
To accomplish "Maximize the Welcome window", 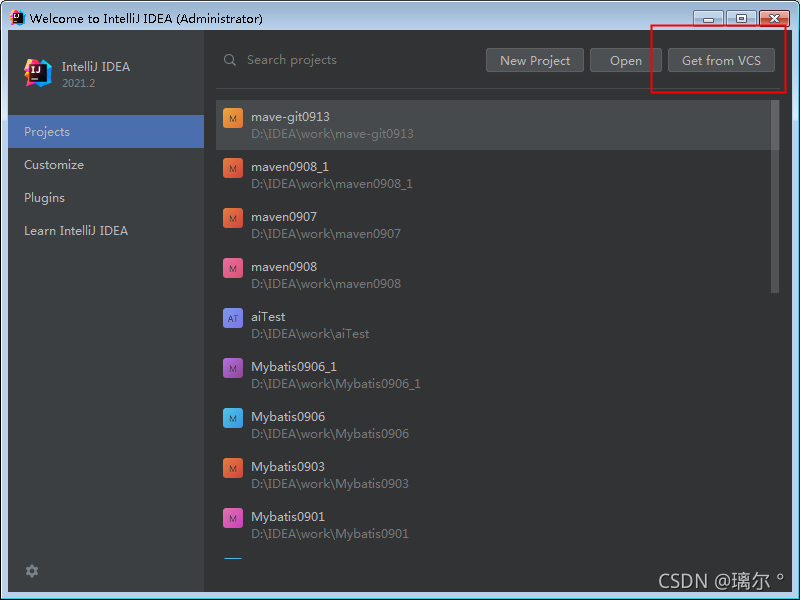I will coord(741,18).
